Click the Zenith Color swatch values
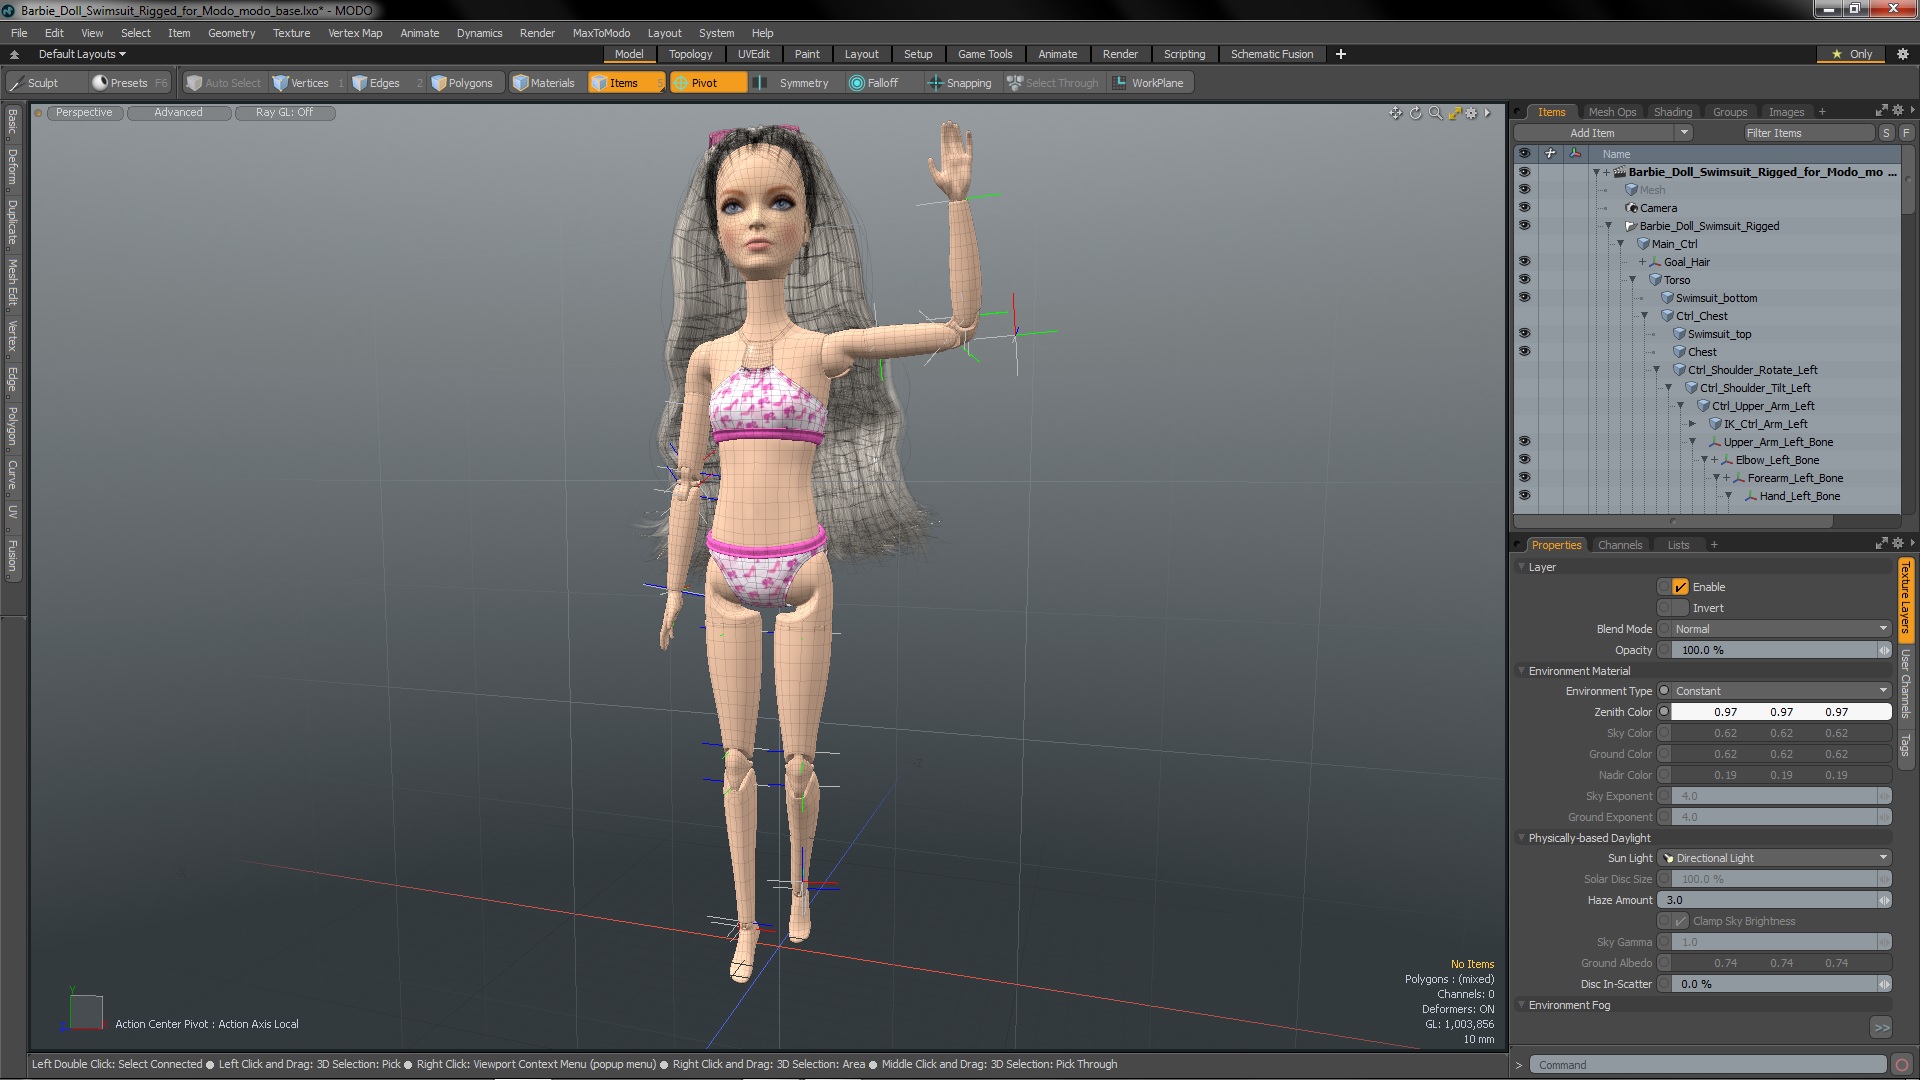 coord(1781,712)
